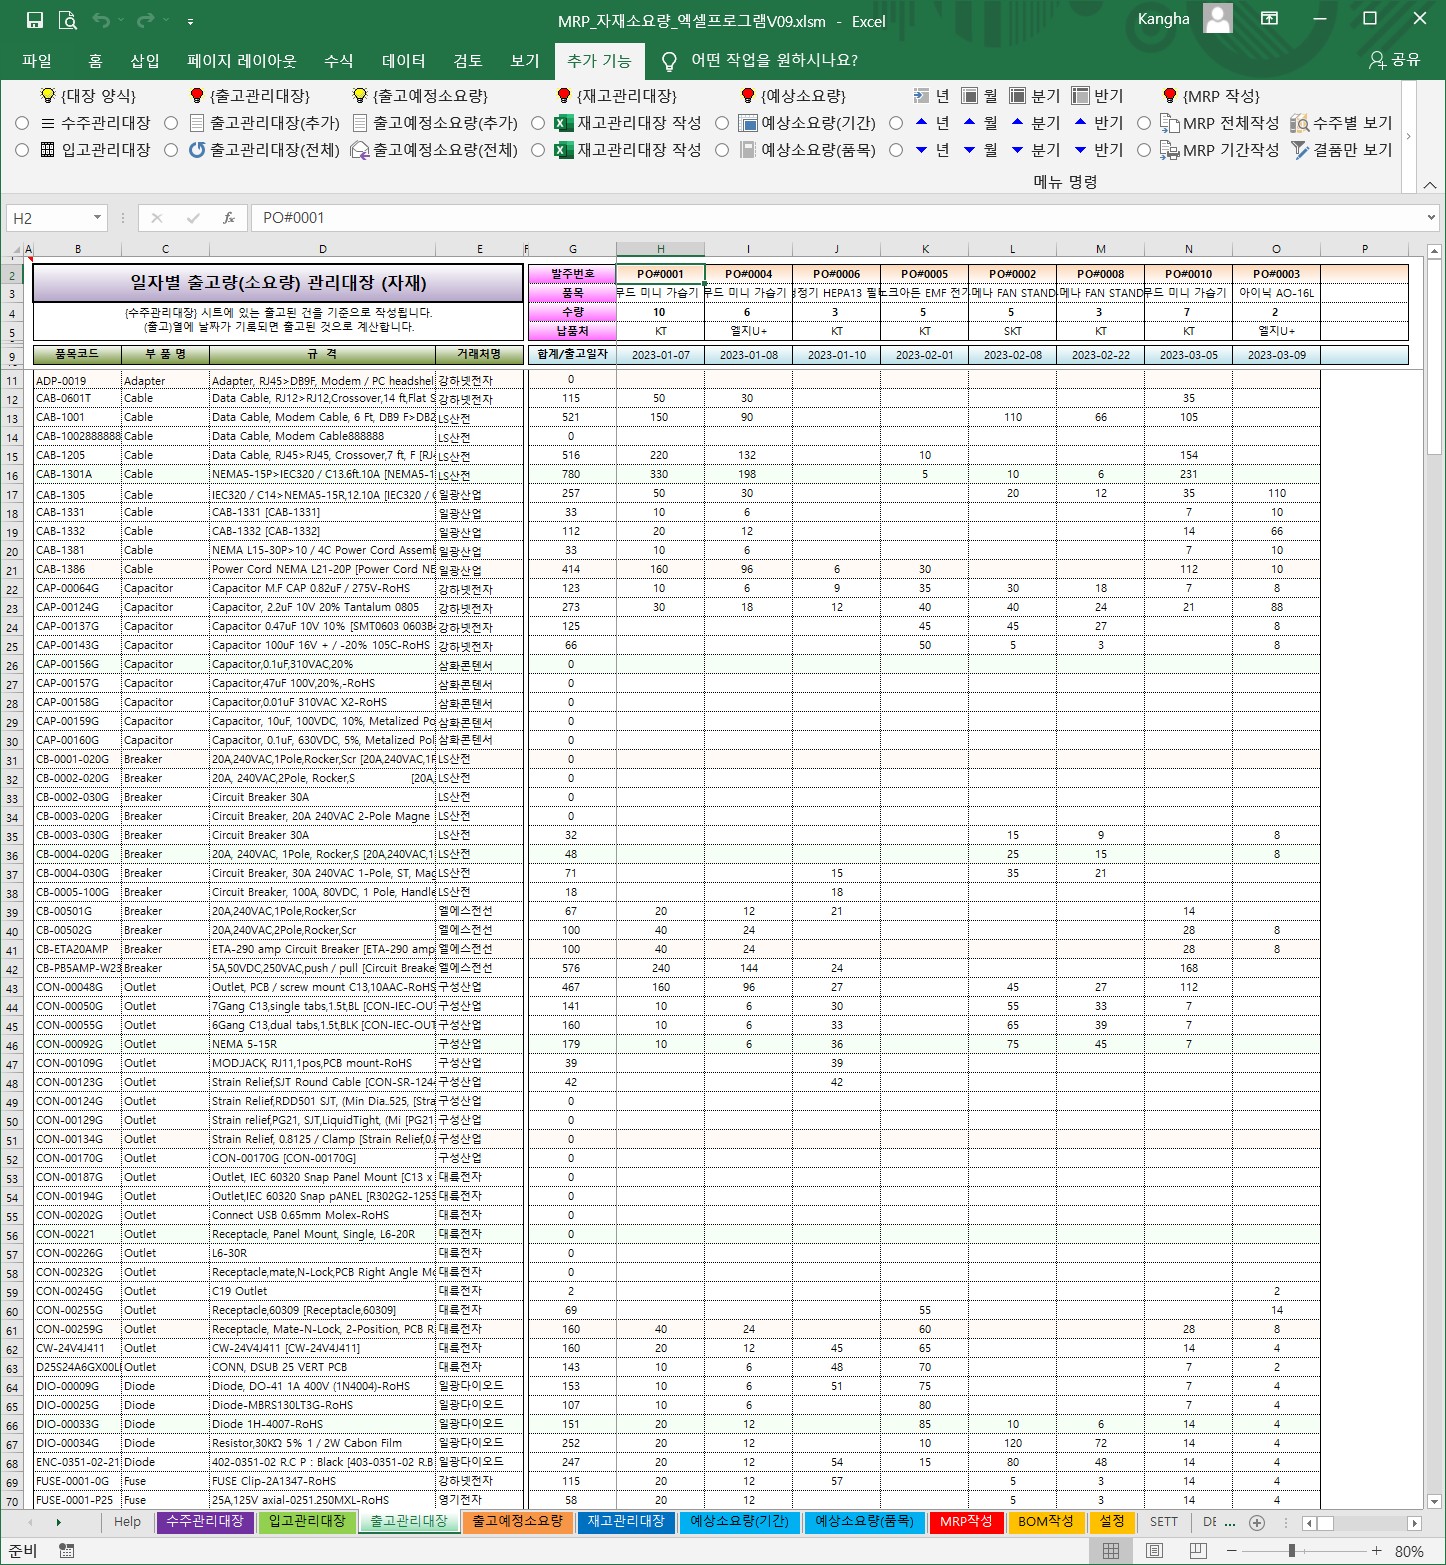Viewport: 1446px width, 1565px height.
Task: Select radio button beside 출고관리대장(전체)
Action: coord(171,150)
